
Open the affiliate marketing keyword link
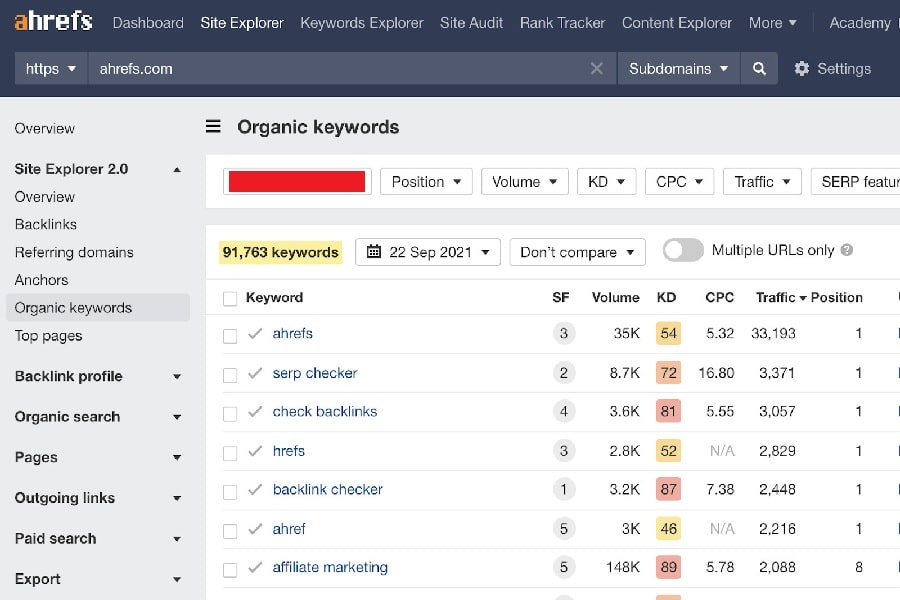330,567
